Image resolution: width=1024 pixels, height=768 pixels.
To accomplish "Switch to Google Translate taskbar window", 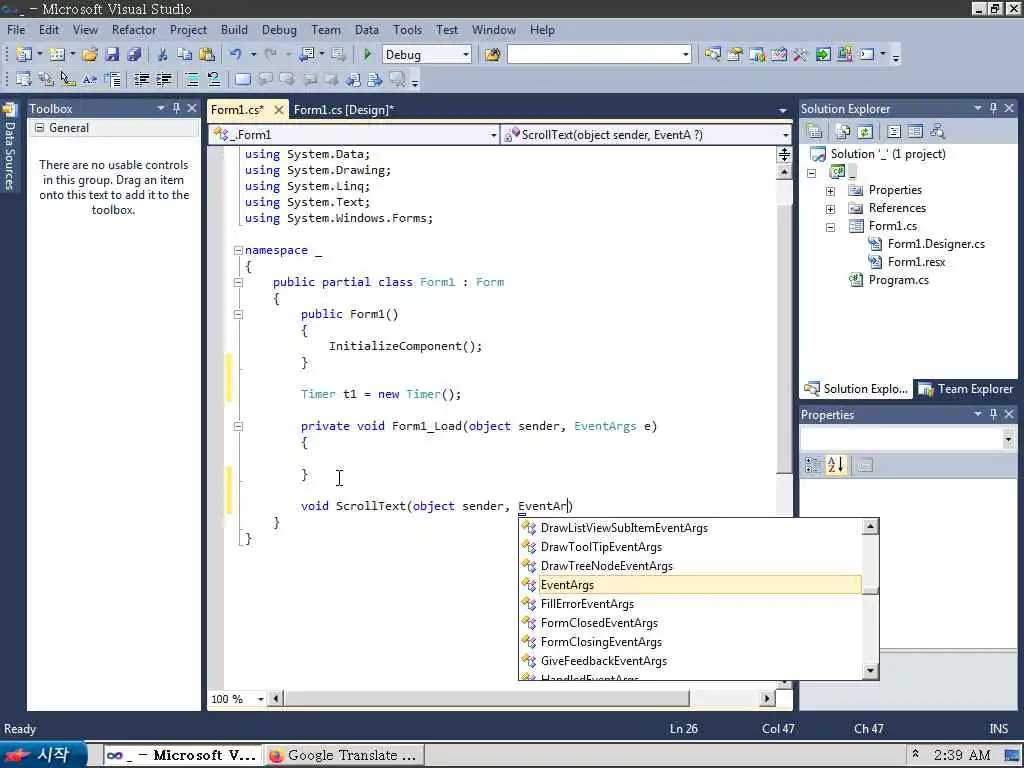I will coord(344,755).
